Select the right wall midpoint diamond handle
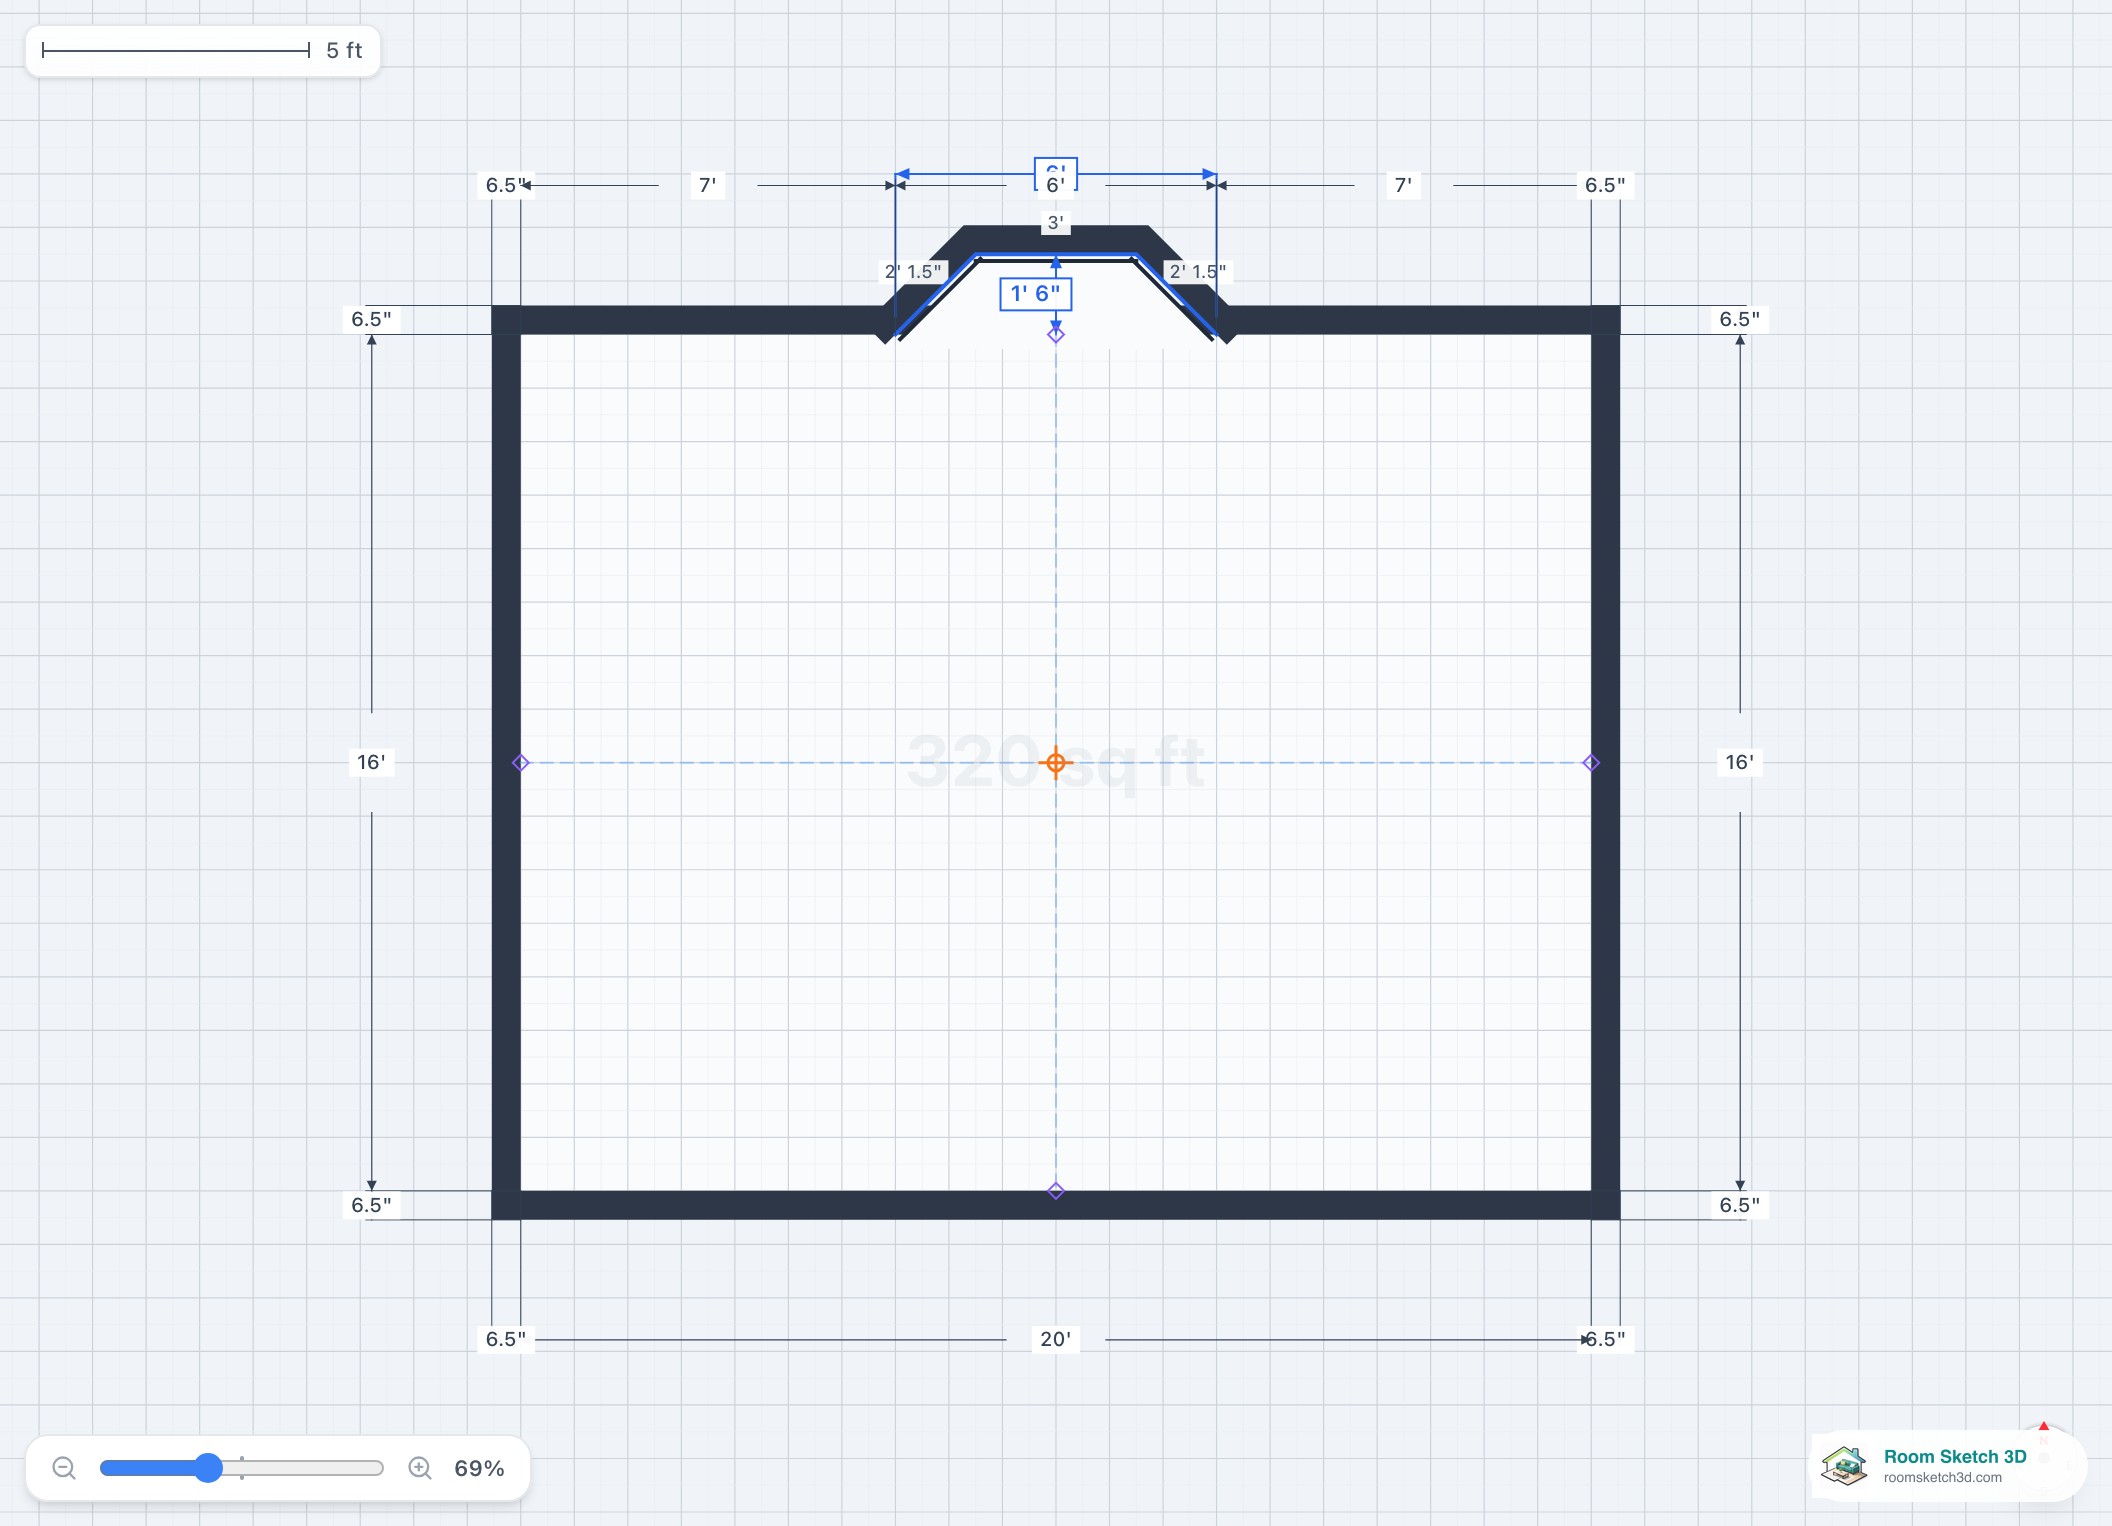The height and width of the screenshot is (1526, 2112). click(1591, 763)
